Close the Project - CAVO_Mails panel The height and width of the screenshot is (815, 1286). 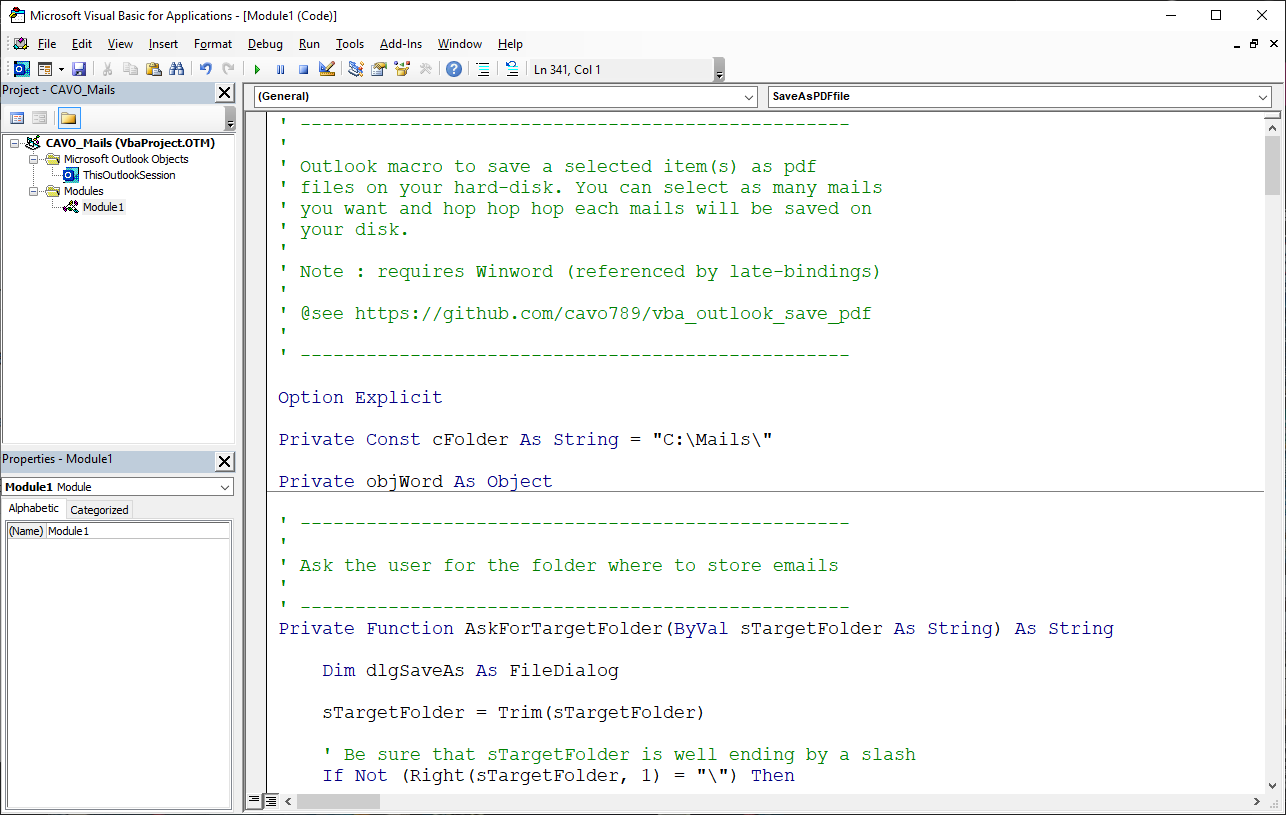(225, 92)
